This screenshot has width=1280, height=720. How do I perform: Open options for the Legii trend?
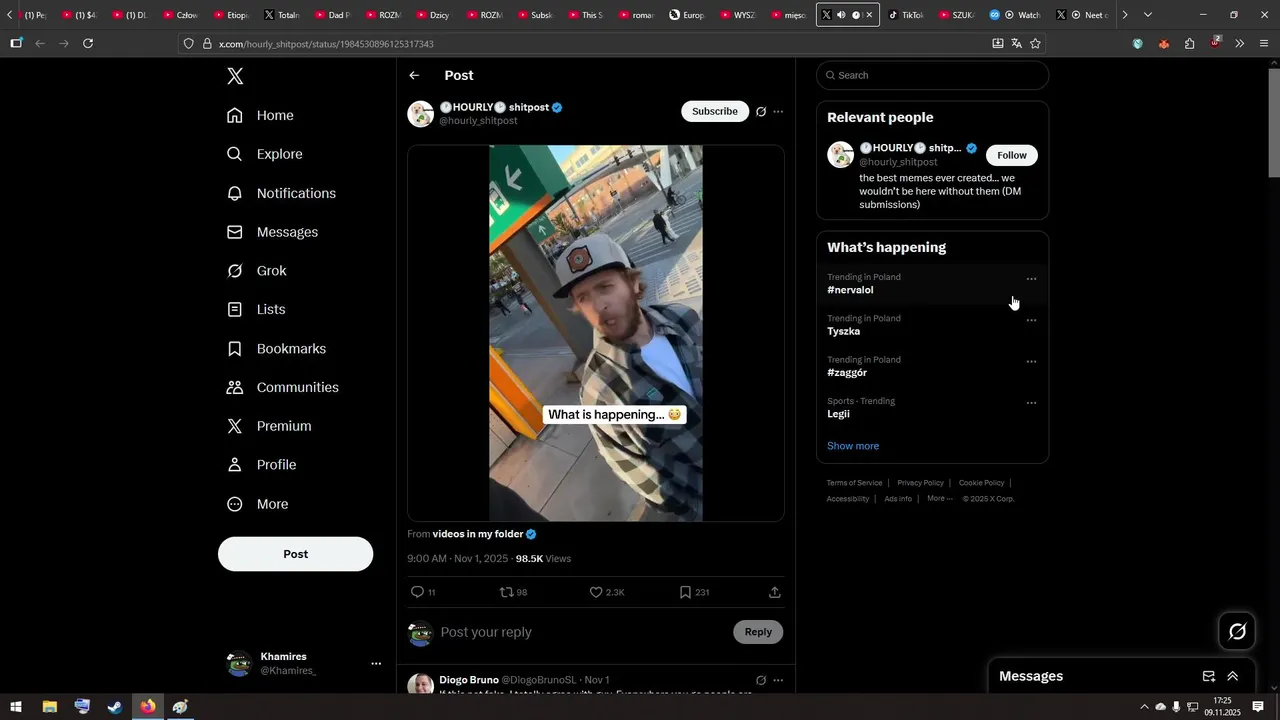[1031, 403]
